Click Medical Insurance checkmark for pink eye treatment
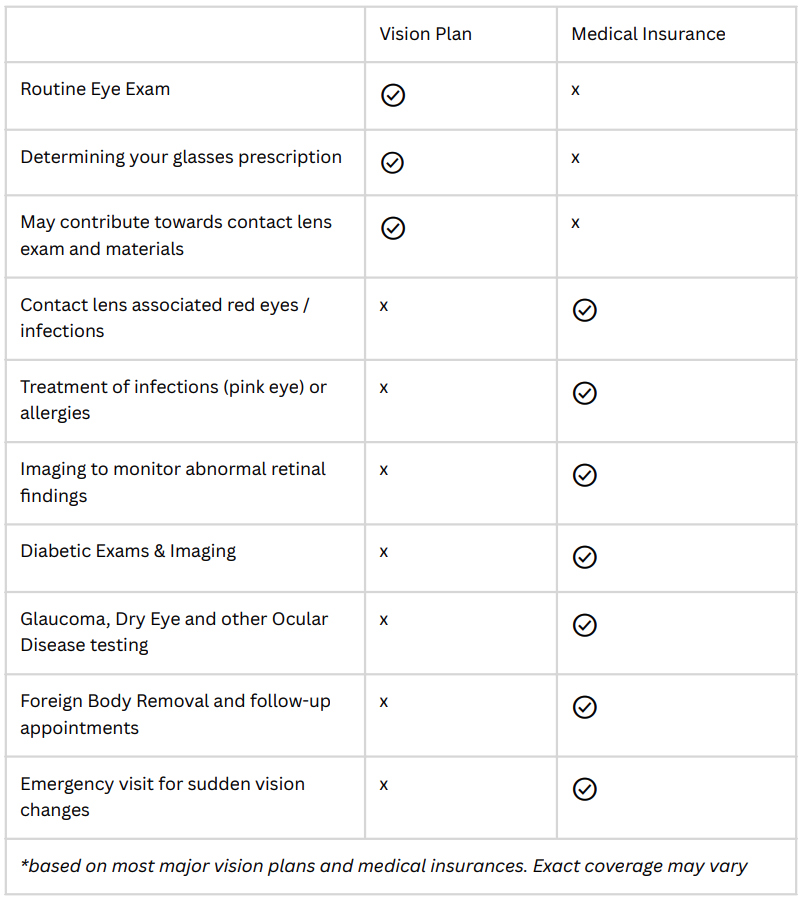Image resolution: width=806 pixels, height=904 pixels. click(x=585, y=393)
